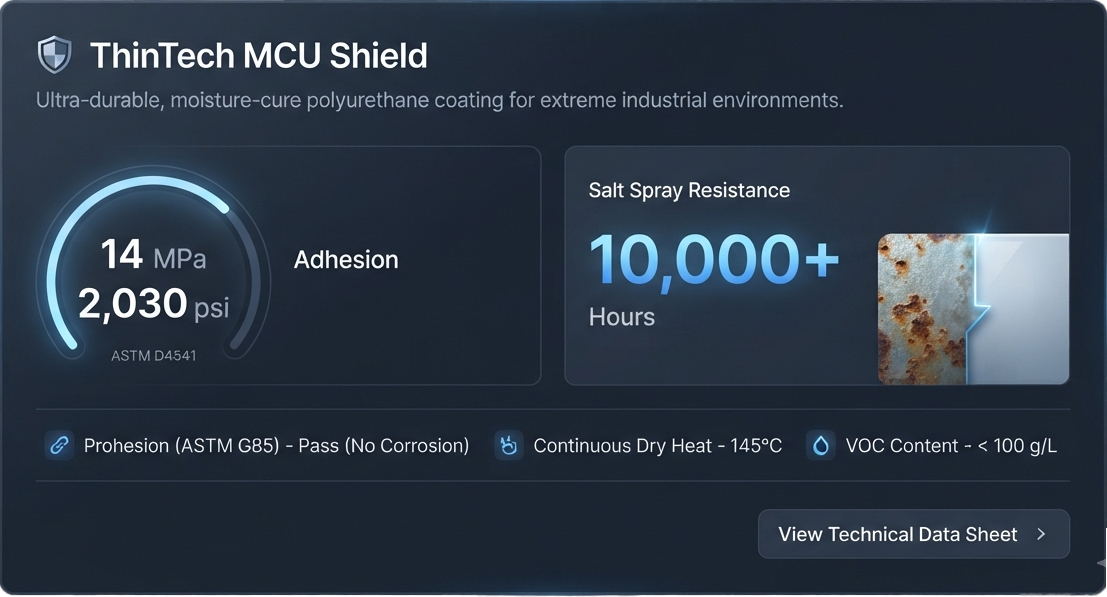Click the Prohesion chain-link icon
This screenshot has width=1107, height=597.
coord(59,445)
